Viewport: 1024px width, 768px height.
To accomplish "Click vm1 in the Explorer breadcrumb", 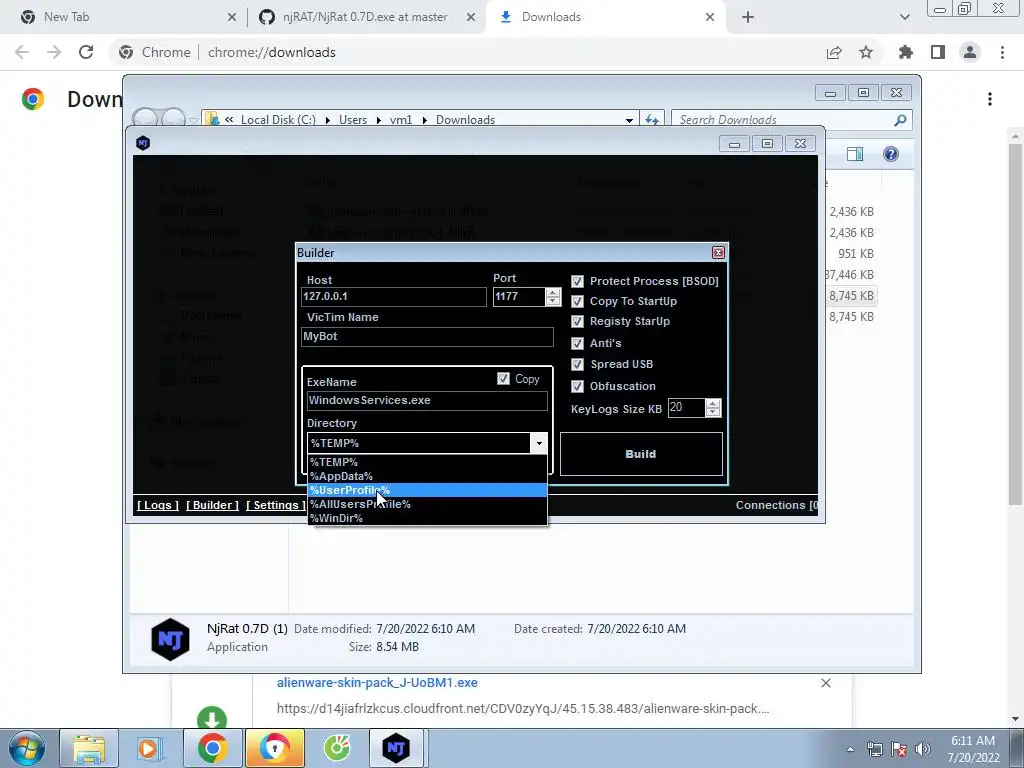I will [x=401, y=120].
